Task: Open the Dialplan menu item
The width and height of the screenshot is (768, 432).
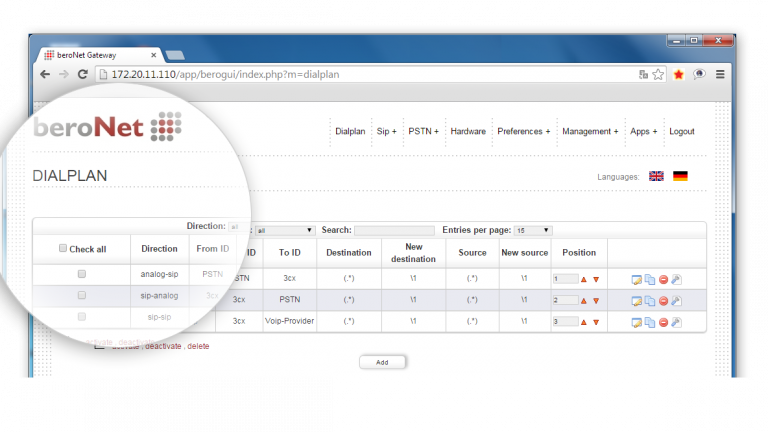Action: 350,131
